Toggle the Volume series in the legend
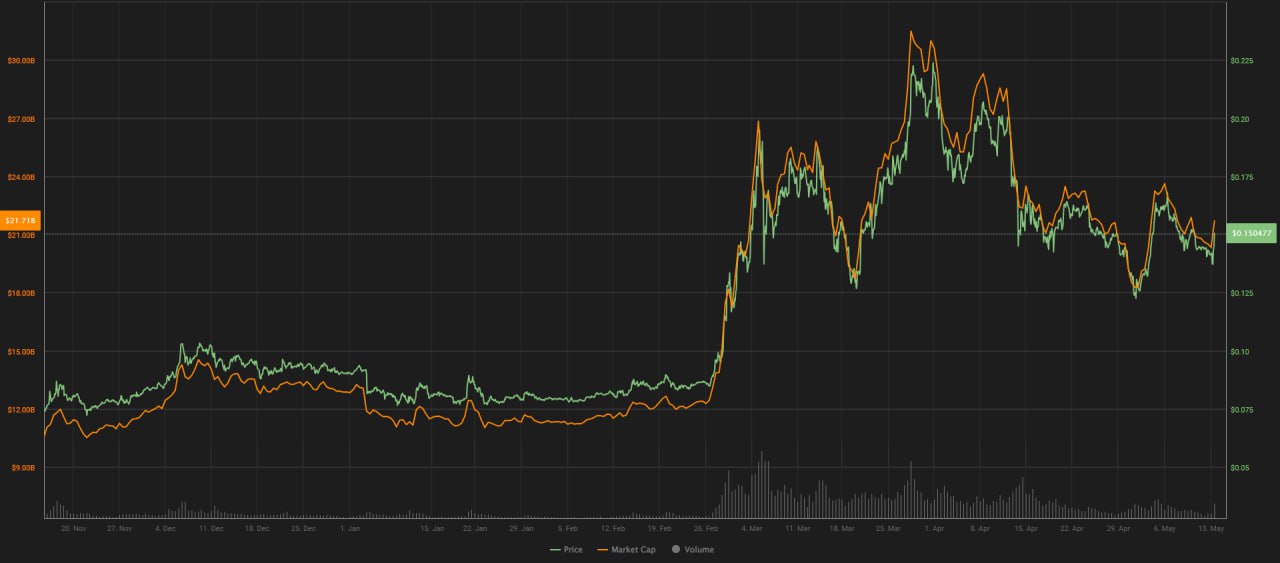This screenshot has width=1280, height=563. (x=692, y=550)
